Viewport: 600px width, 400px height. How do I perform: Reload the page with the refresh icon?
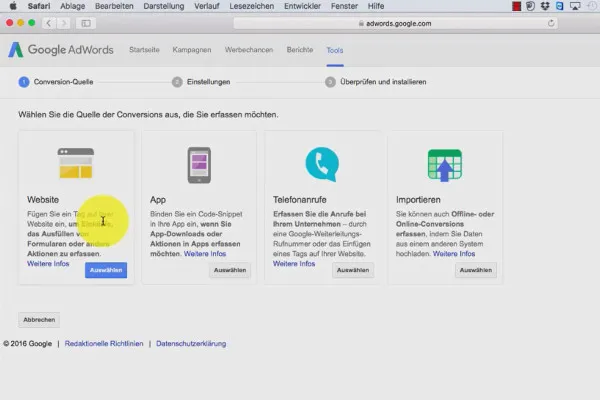551,23
